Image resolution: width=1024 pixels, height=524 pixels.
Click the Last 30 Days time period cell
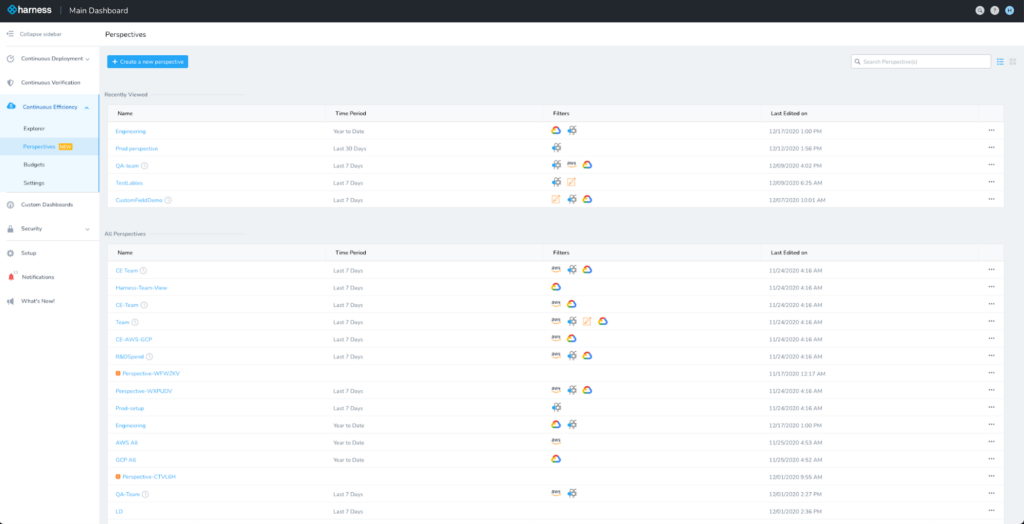[349, 148]
